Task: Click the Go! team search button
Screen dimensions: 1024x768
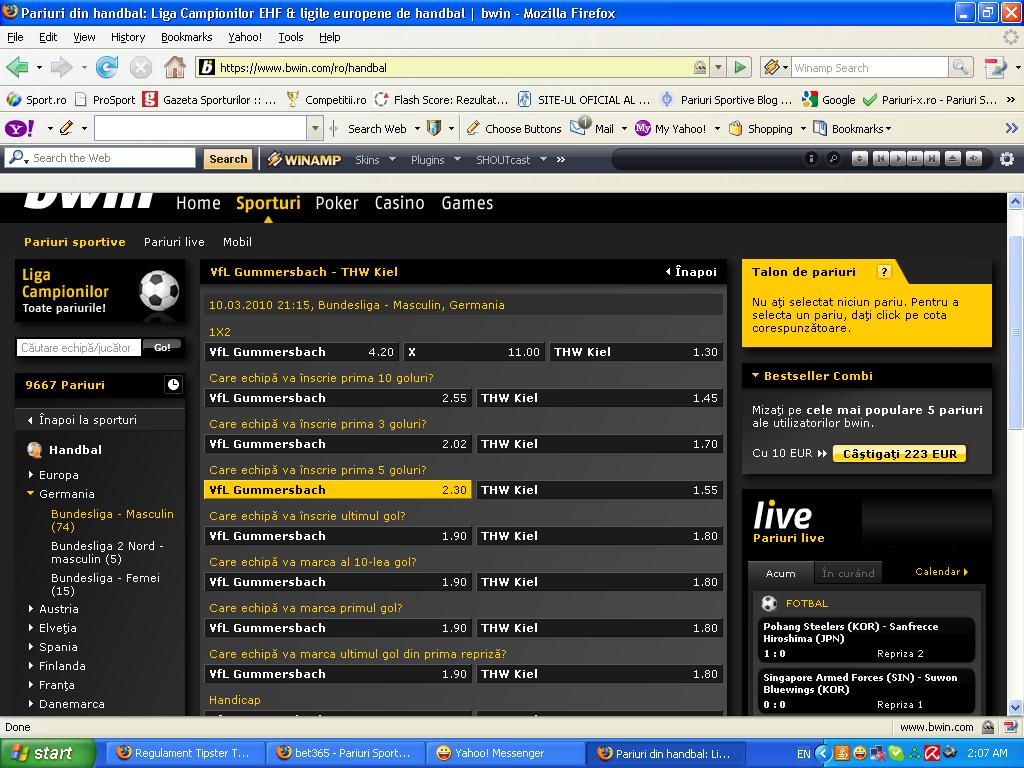Action: (x=162, y=347)
